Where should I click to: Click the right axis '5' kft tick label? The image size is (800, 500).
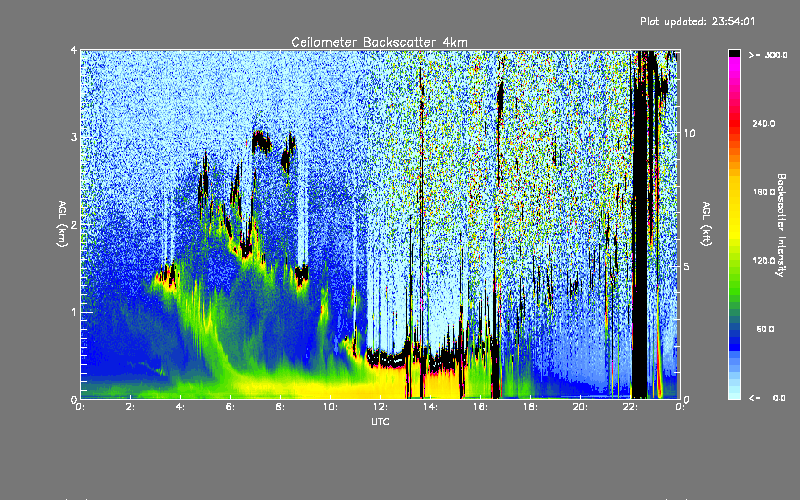[x=686, y=267]
